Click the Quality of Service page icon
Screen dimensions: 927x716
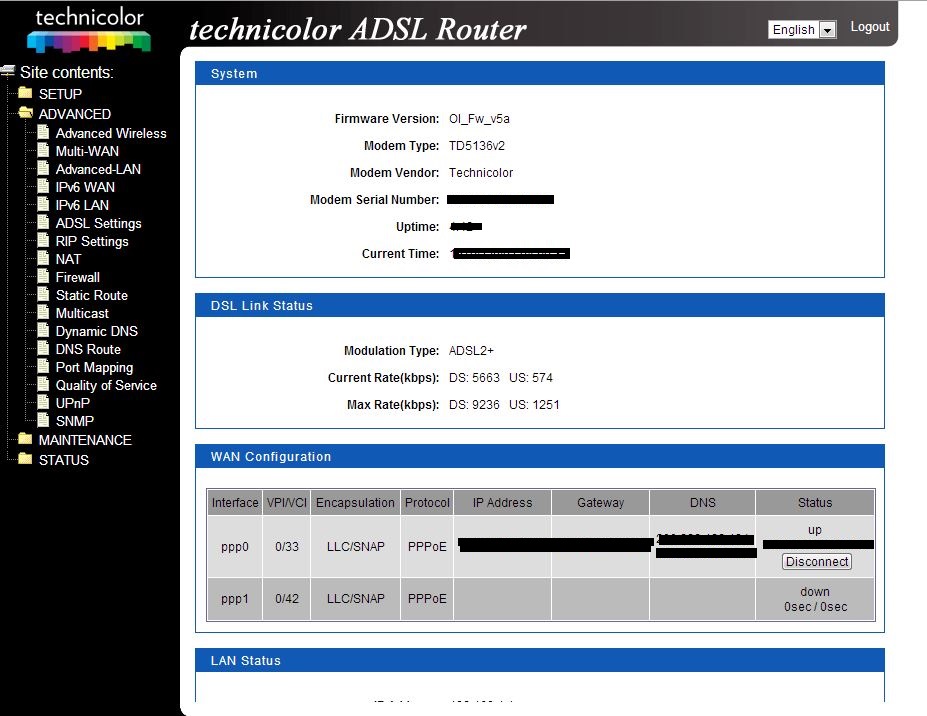(x=43, y=384)
